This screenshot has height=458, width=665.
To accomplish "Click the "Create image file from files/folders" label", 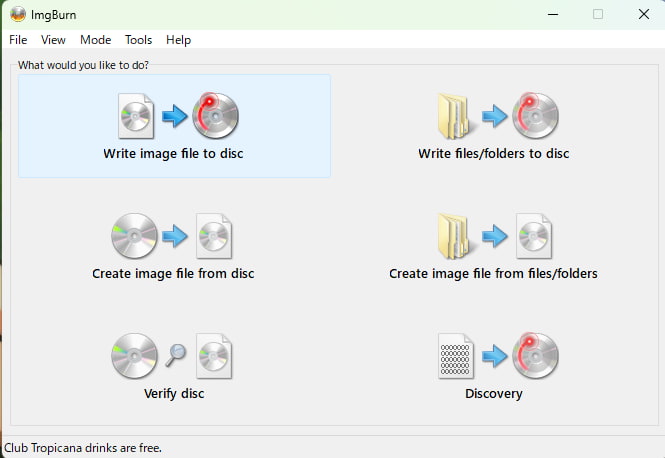I will 493,273.
